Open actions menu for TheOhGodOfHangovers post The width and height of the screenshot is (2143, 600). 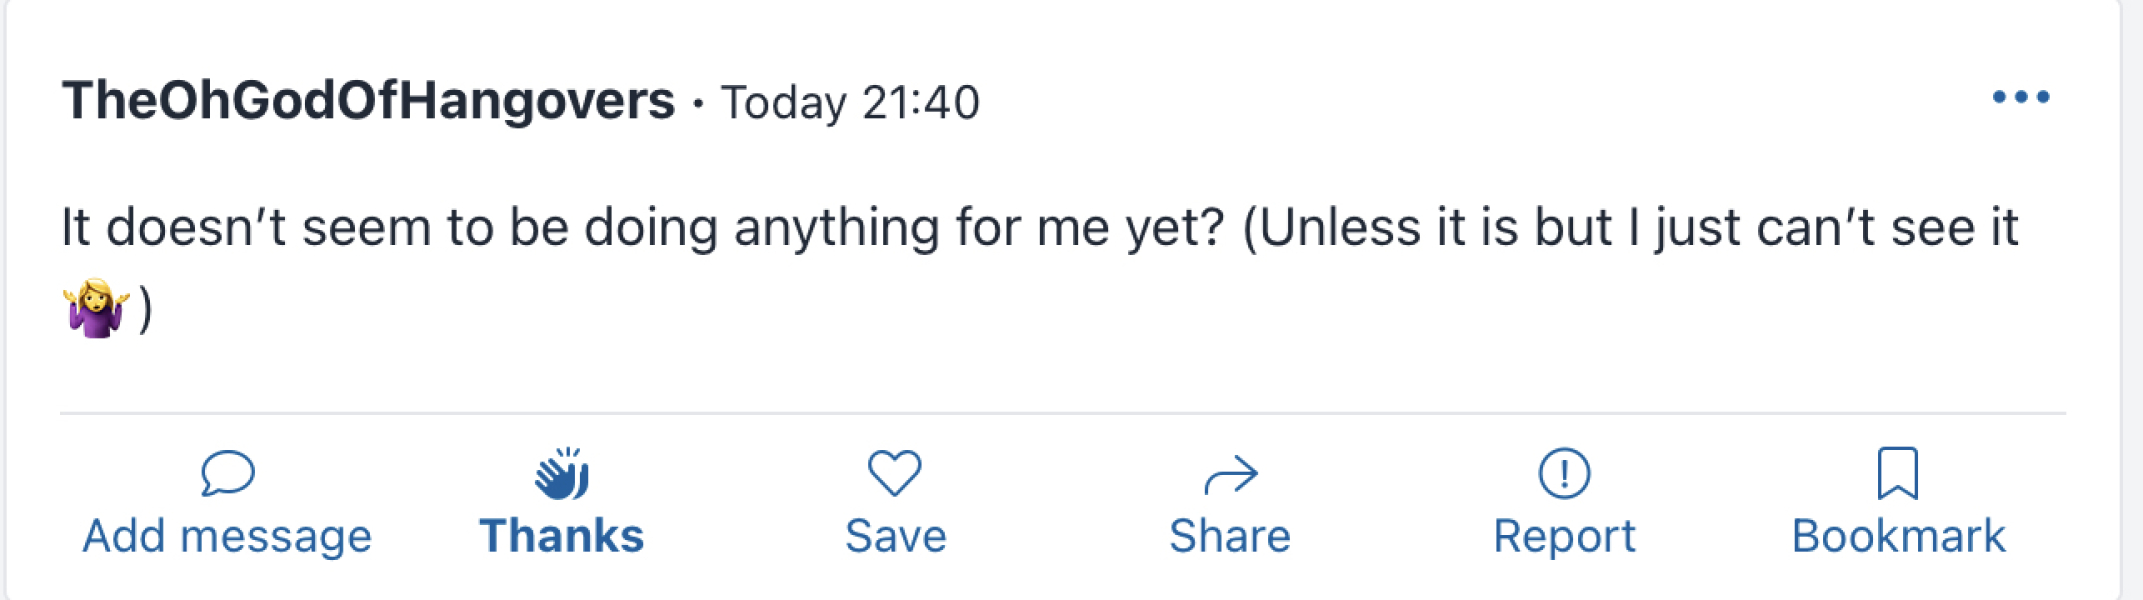tap(2019, 95)
